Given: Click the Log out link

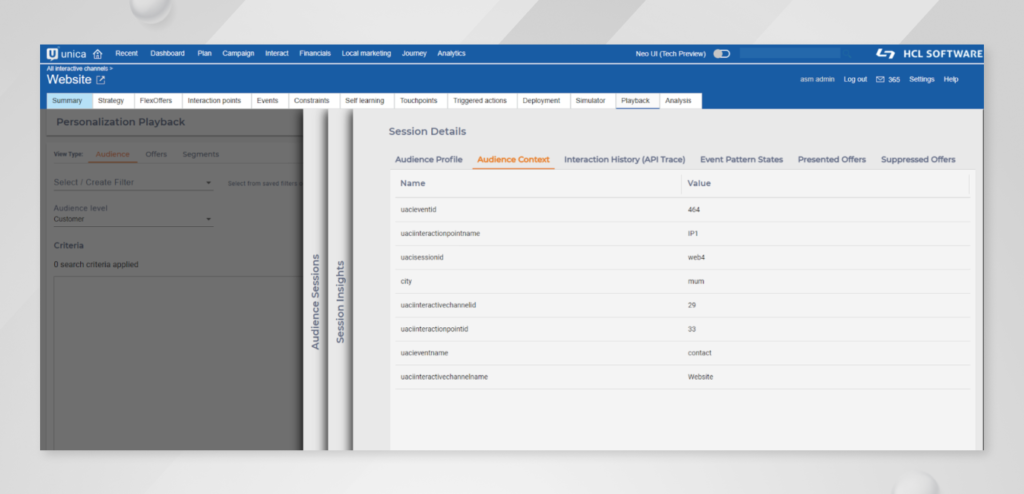Looking at the screenshot, I should tap(855, 79).
